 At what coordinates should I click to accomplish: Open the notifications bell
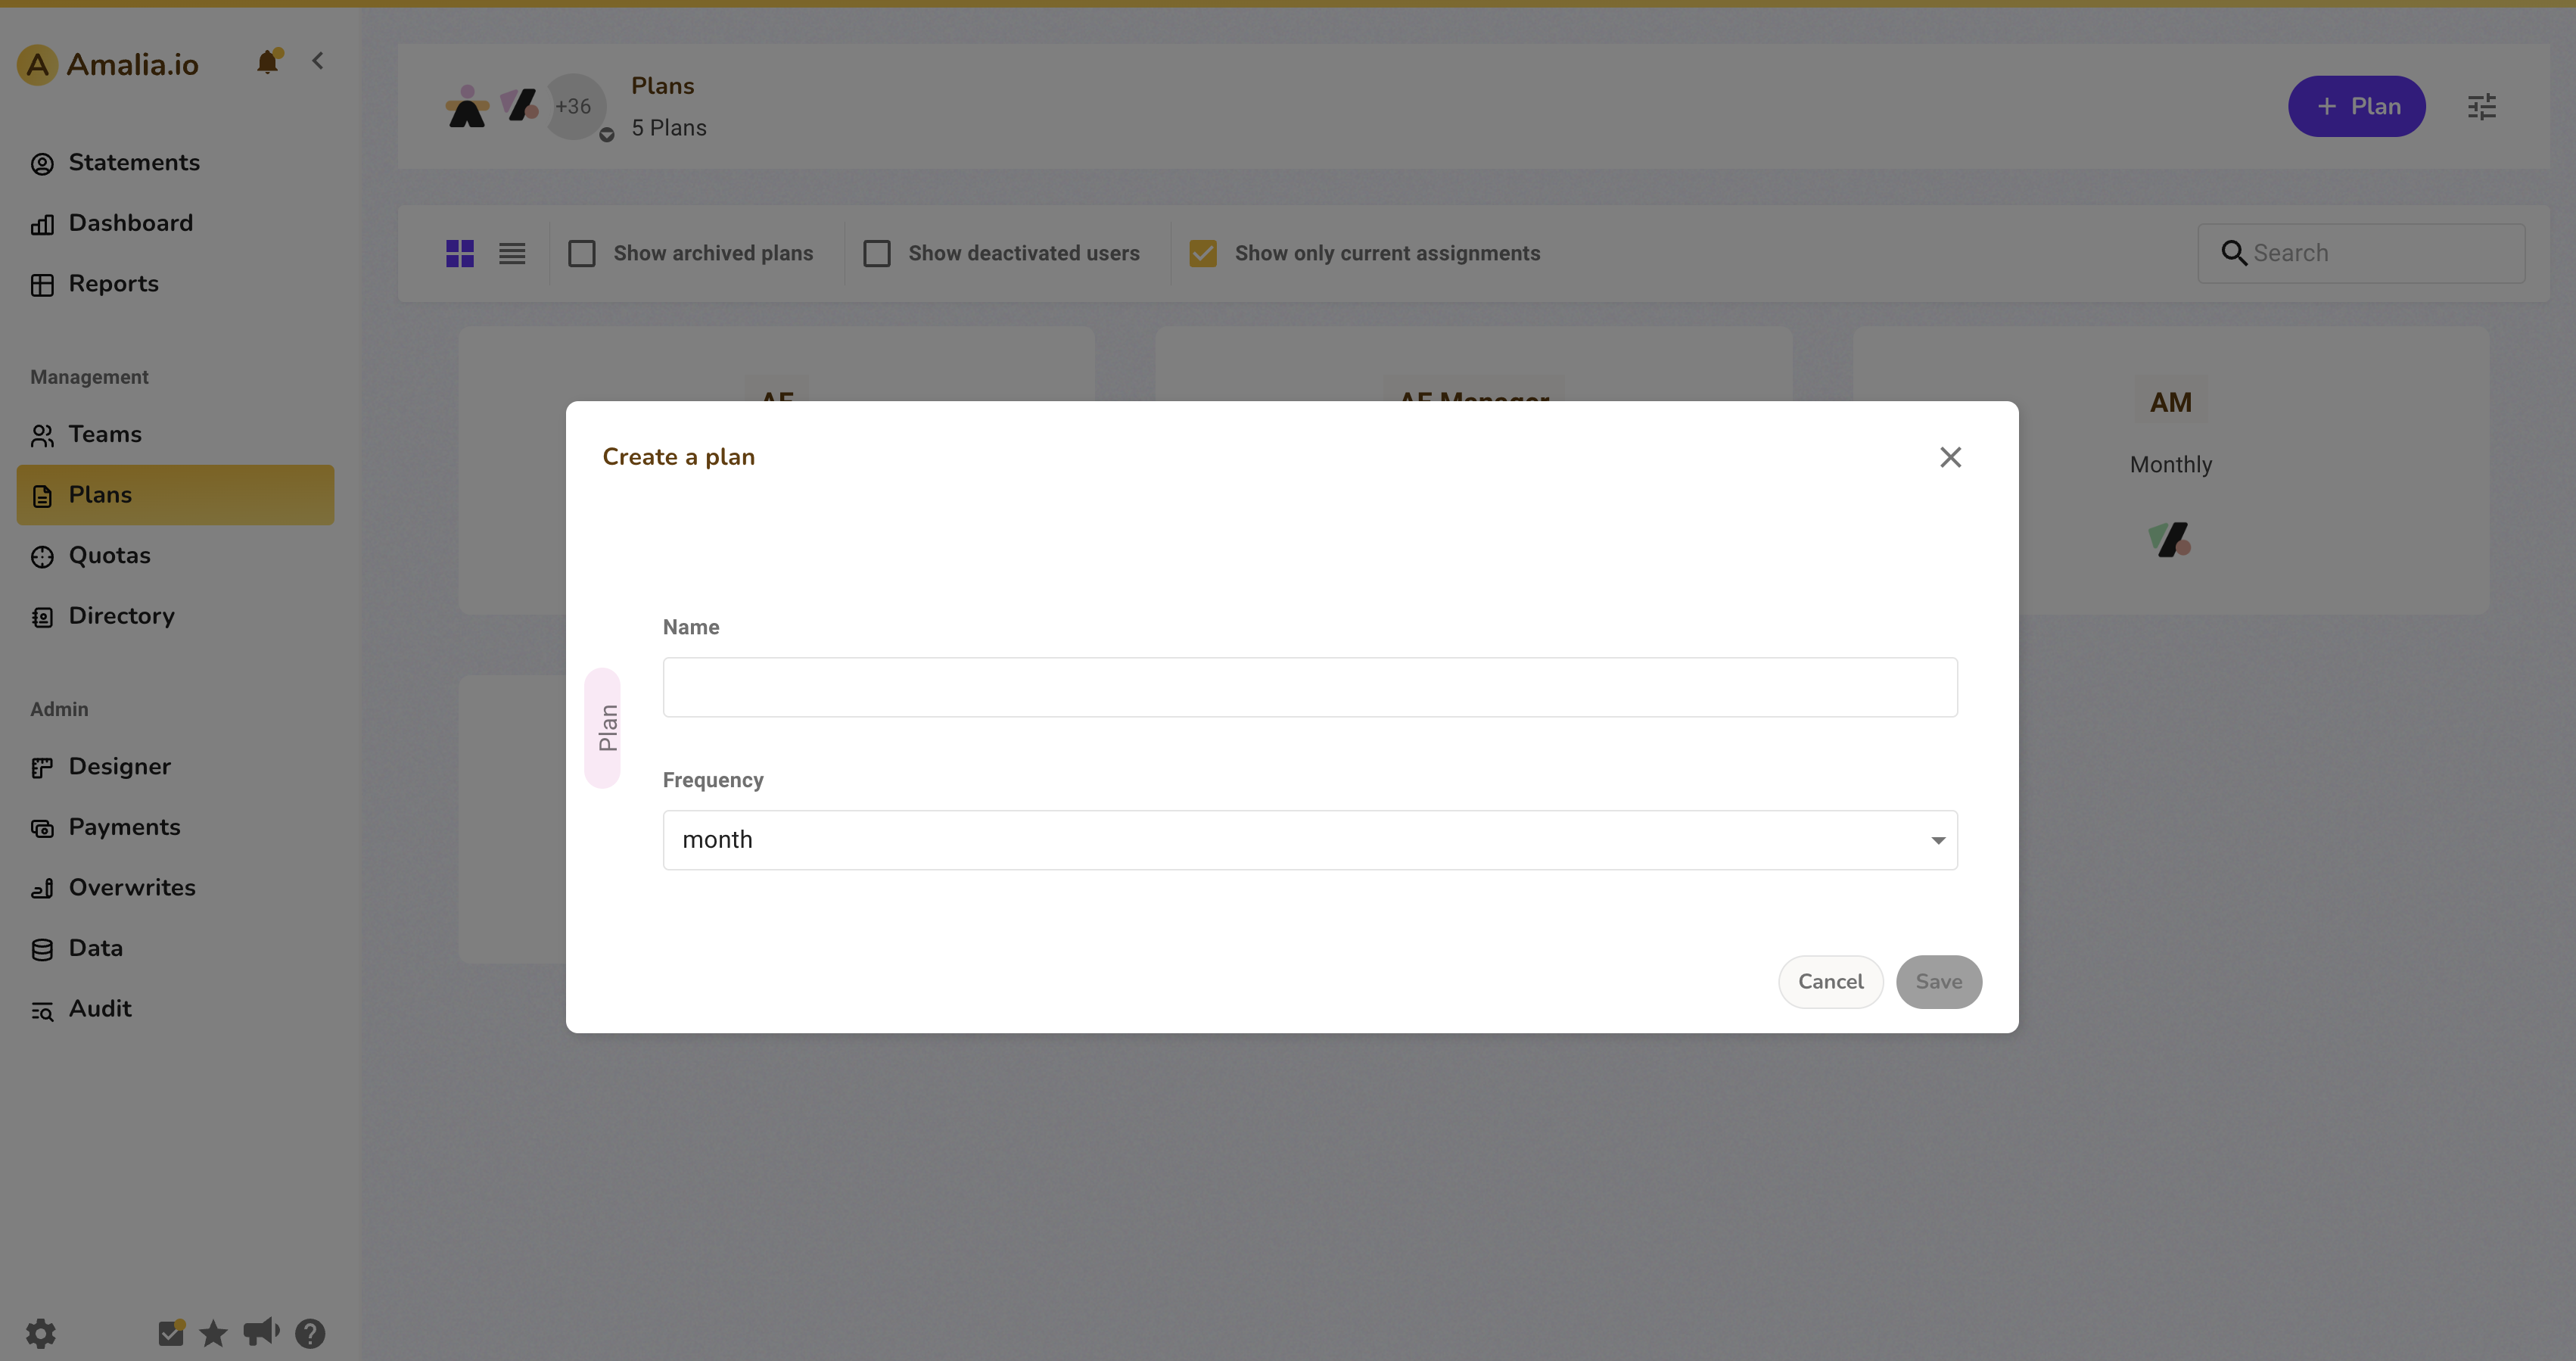tap(268, 62)
